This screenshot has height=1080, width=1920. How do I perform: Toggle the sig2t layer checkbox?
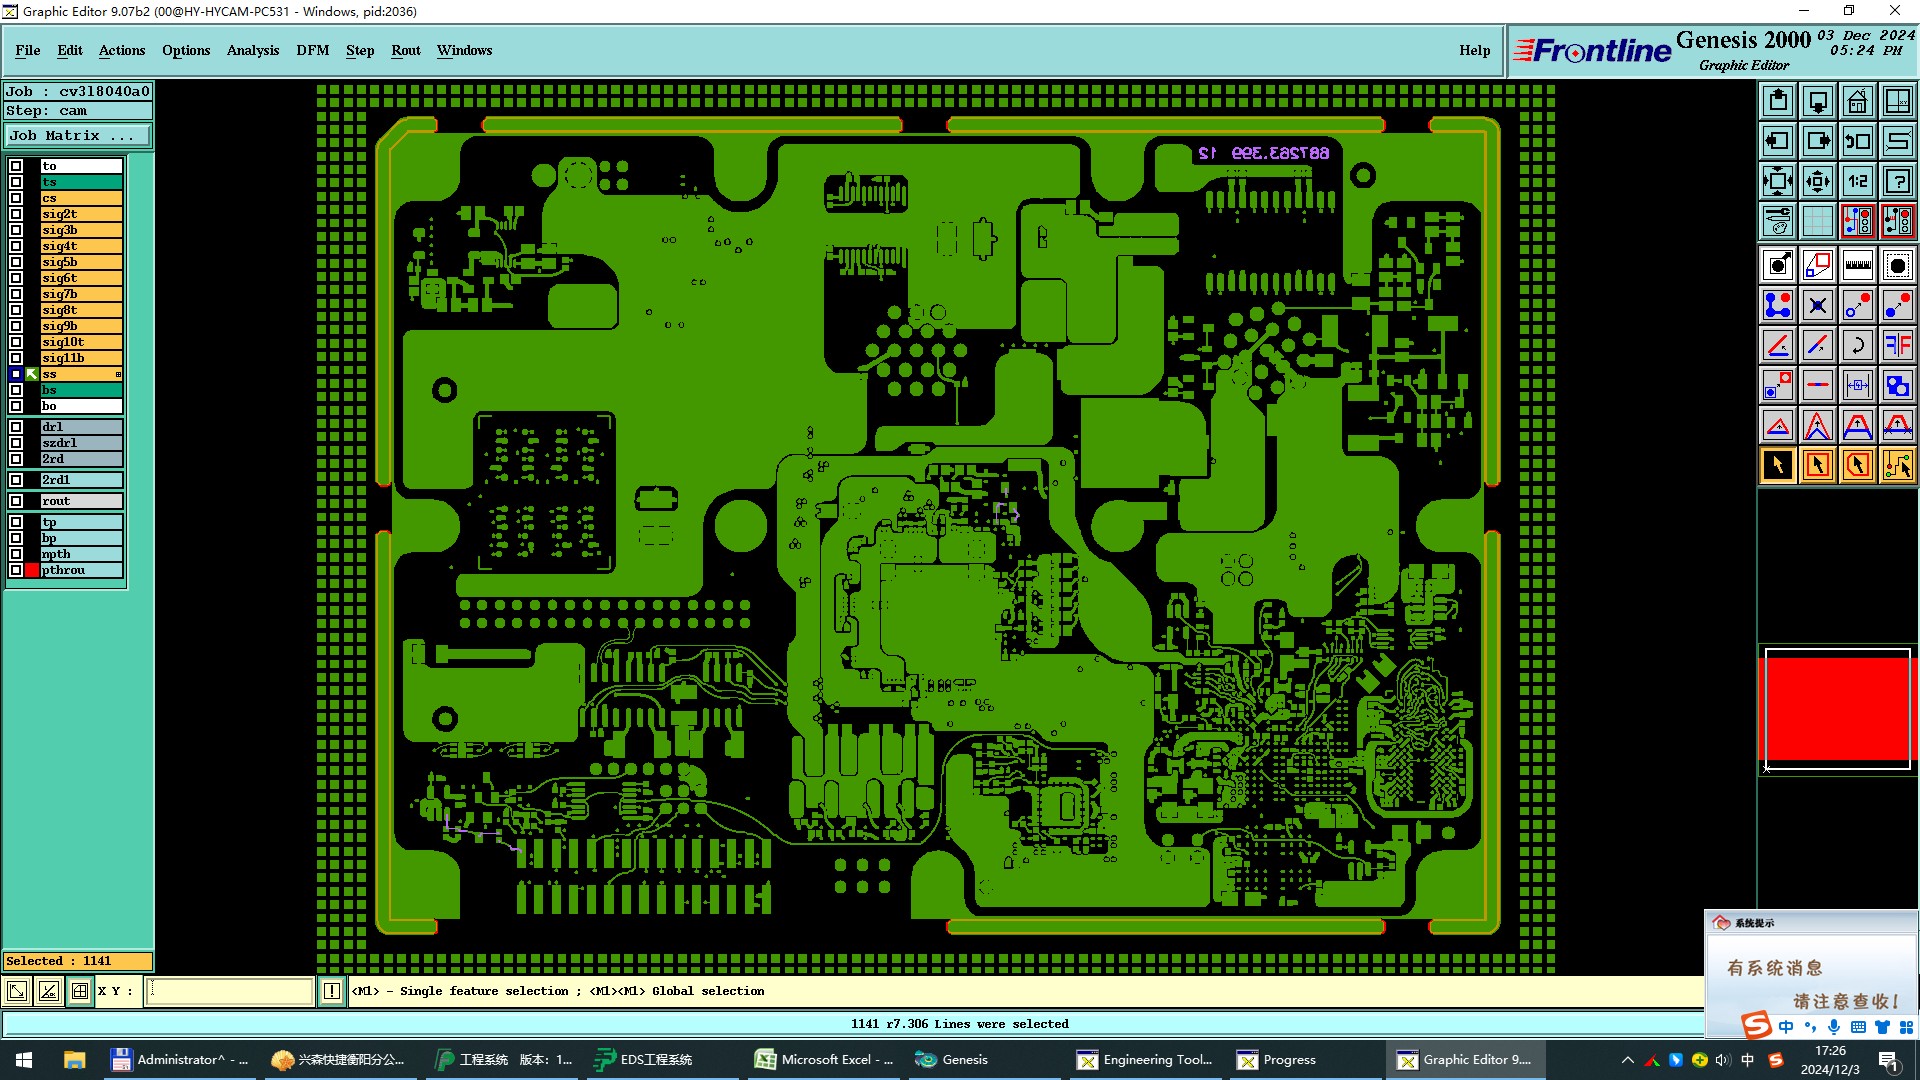pyautogui.click(x=16, y=214)
